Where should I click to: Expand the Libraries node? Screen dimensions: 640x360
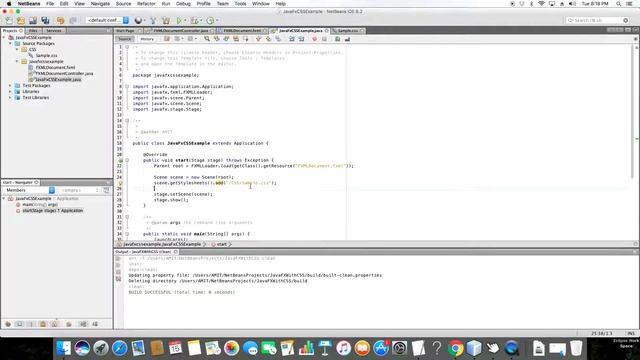coord(10,92)
